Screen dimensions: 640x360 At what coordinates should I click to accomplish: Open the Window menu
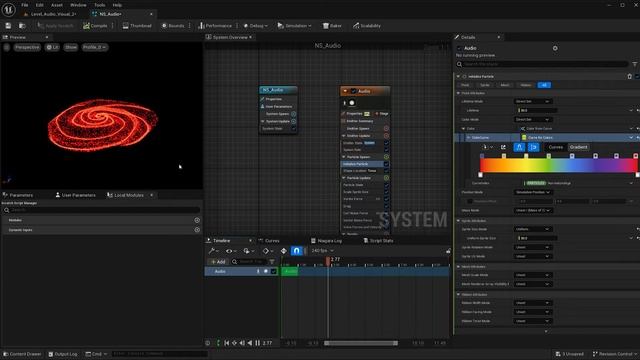tap(78, 5)
